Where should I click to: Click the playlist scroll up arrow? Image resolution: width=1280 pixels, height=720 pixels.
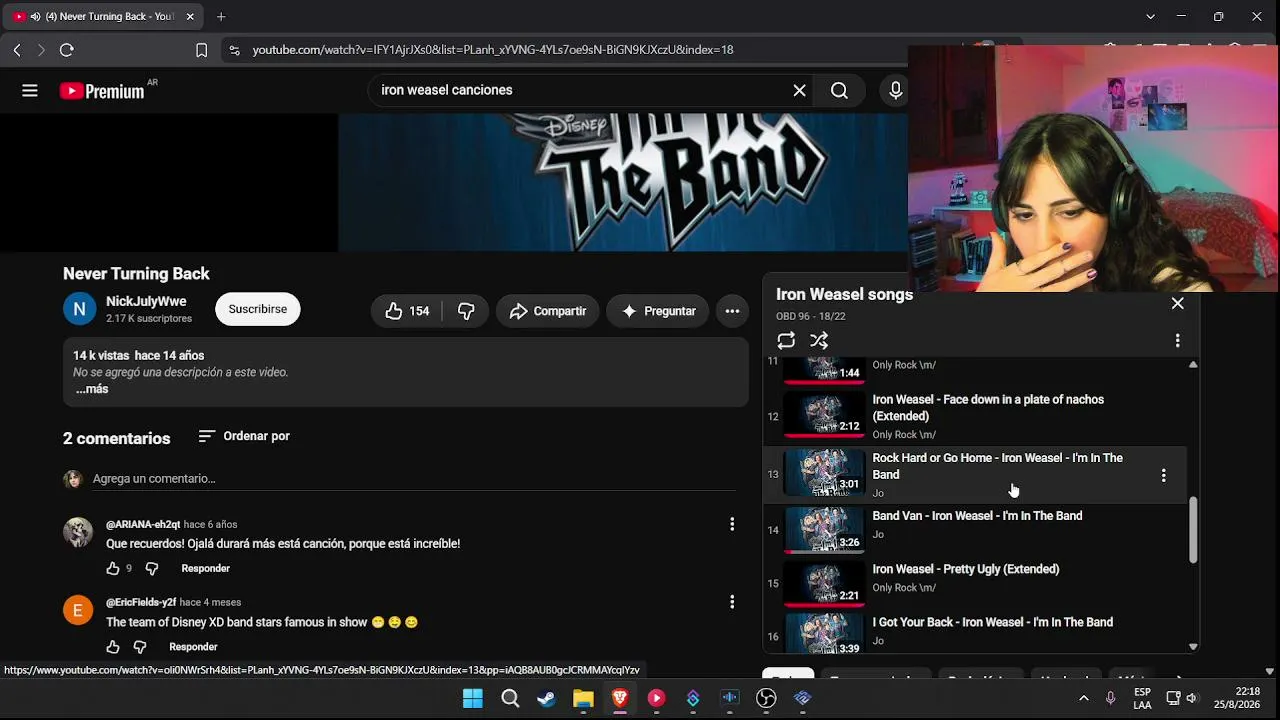tap(1193, 365)
